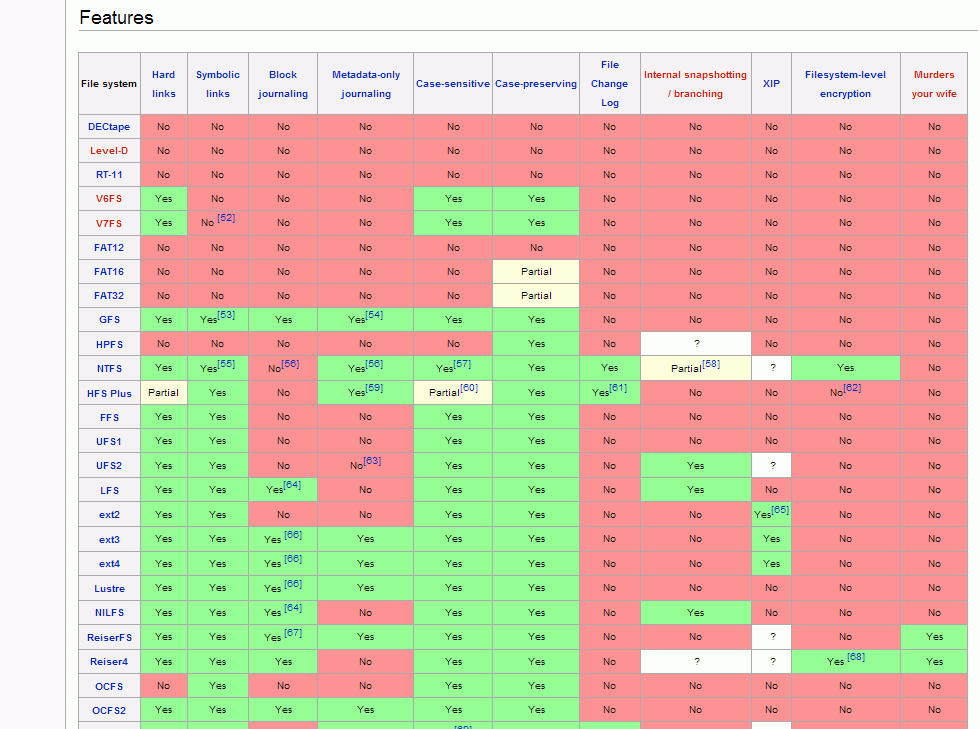Follow the Block journaling header link
This screenshot has height=729, width=980.
(x=283, y=84)
